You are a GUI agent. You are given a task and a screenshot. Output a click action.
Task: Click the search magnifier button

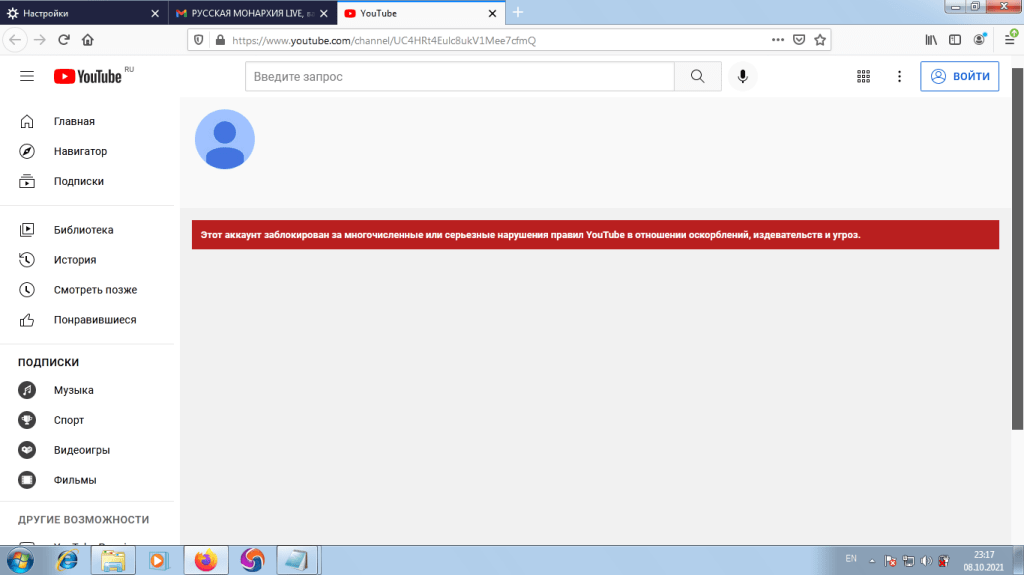(x=697, y=77)
